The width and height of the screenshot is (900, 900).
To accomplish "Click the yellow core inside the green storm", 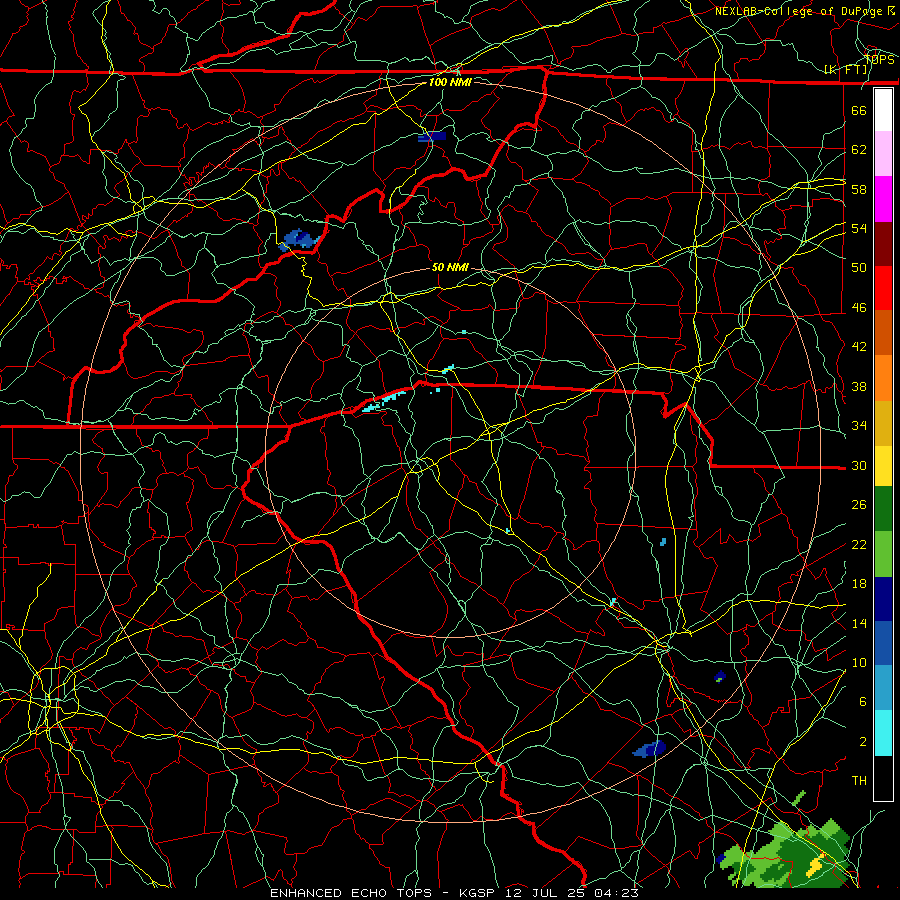I will 816,866.
